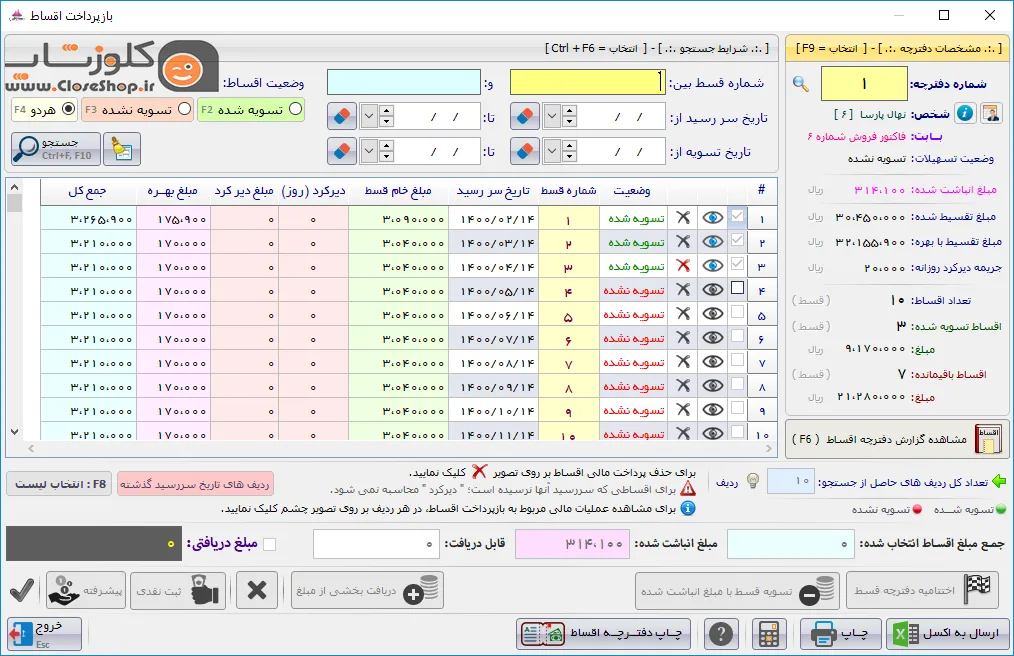Delete payment of installment row 3 (red X)

(683, 266)
